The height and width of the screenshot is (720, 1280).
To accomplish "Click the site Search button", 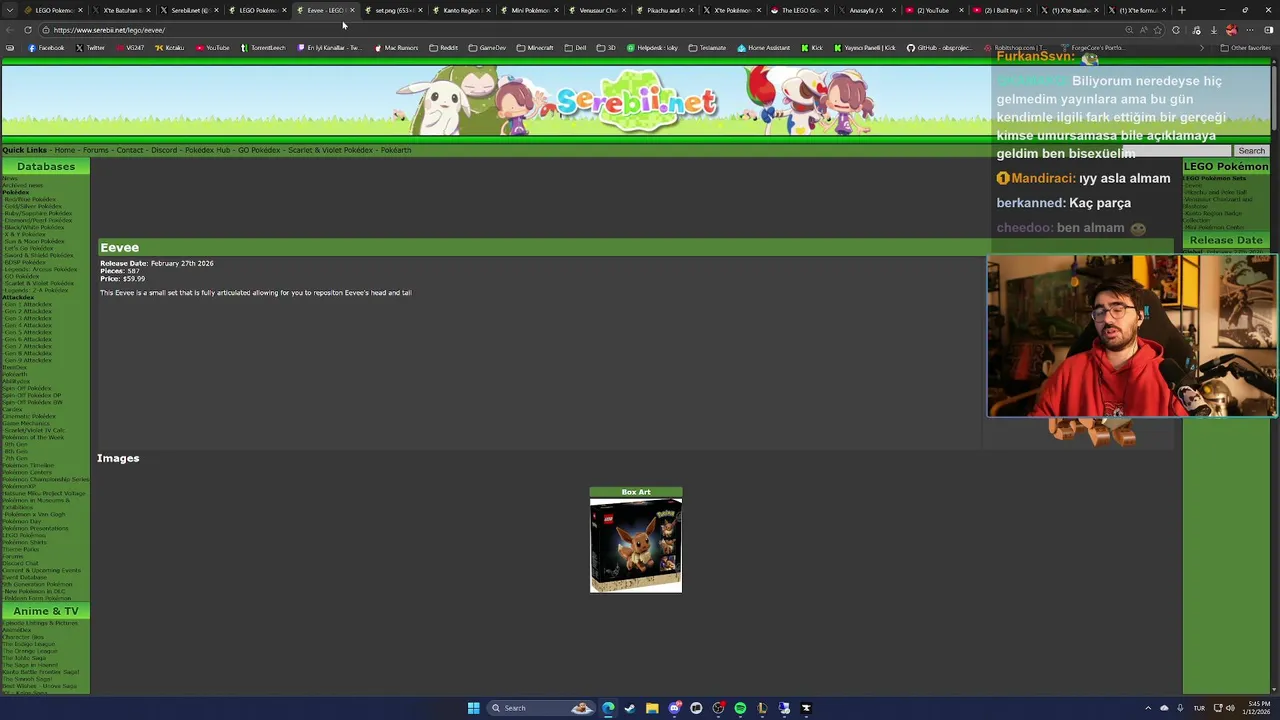I will pyautogui.click(x=1251, y=151).
